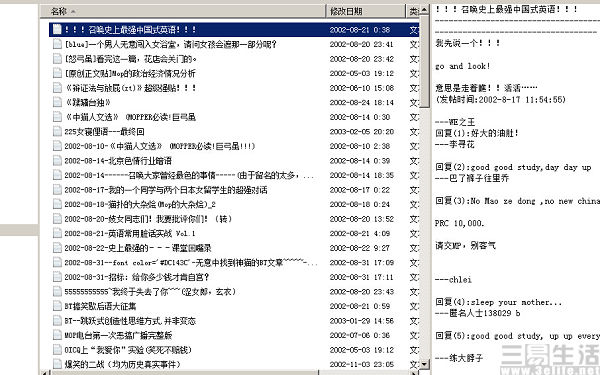
Task: Select file 2002-08-20-妓女同志们!我要批评你们!(转)
Action: point(148,218)
